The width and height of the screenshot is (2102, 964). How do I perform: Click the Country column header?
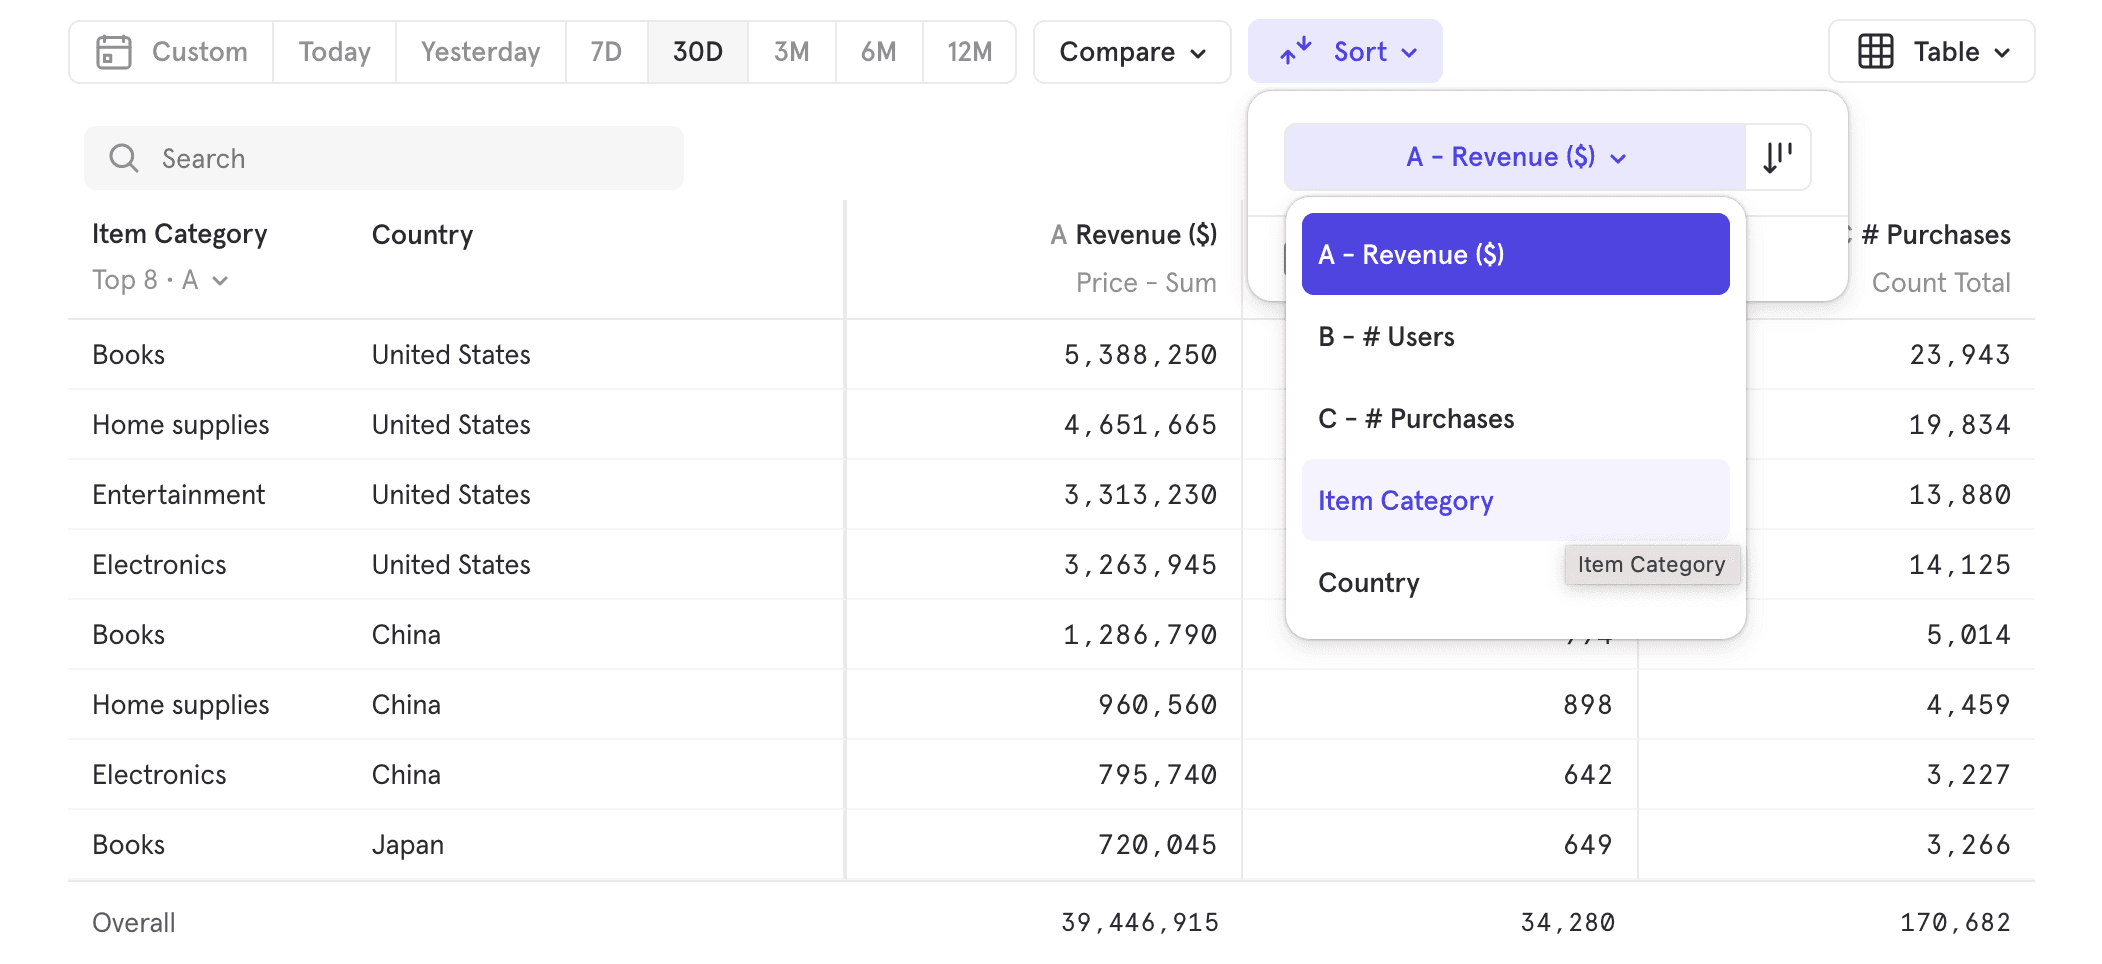(x=422, y=235)
